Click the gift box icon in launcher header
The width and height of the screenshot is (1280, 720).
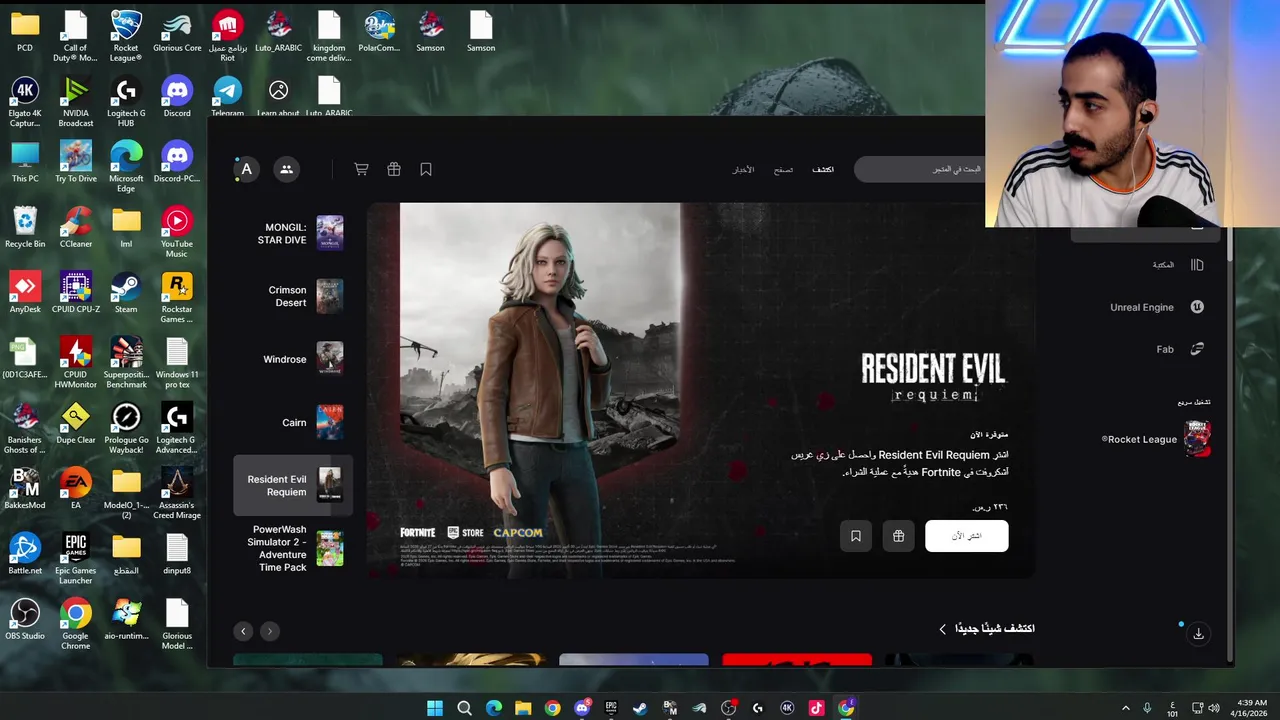pyautogui.click(x=394, y=170)
